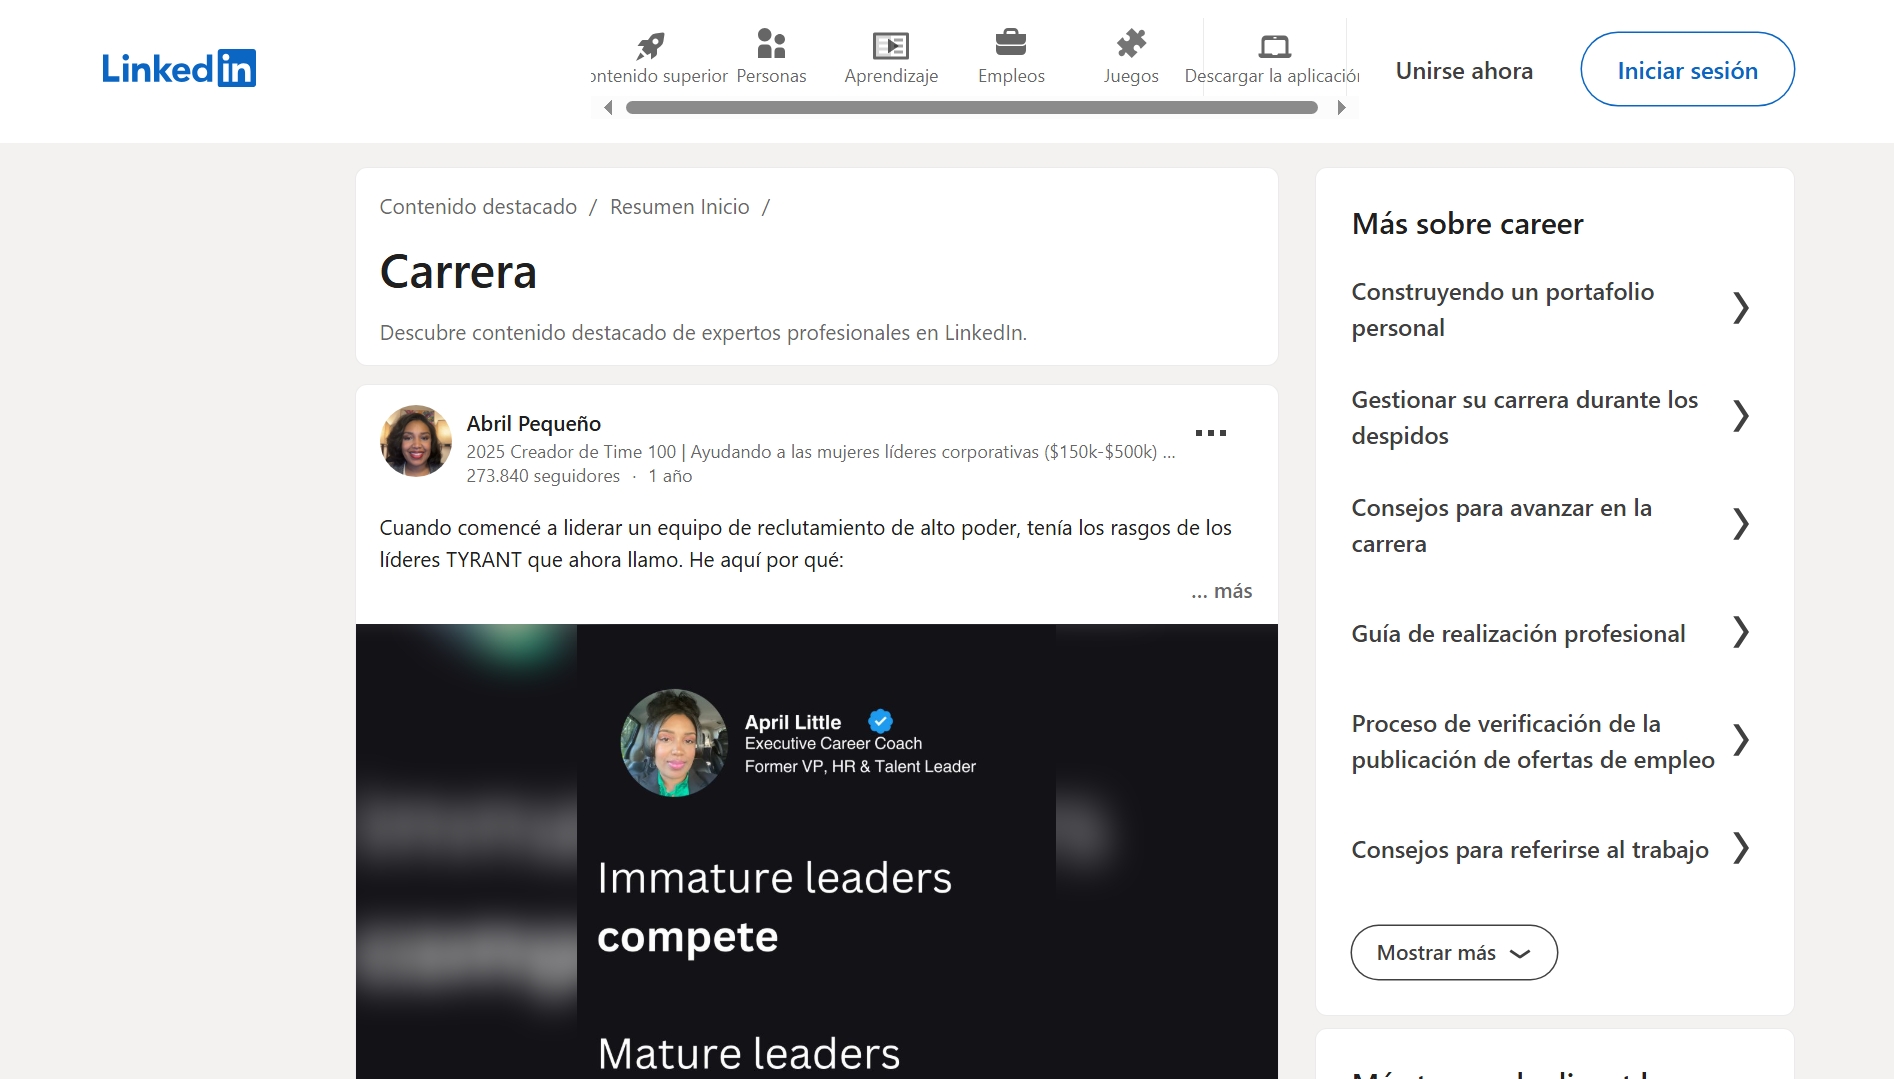The width and height of the screenshot is (1894, 1079).
Task: Open the post's three-dot options menu
Action: [x=1210, y=433]
